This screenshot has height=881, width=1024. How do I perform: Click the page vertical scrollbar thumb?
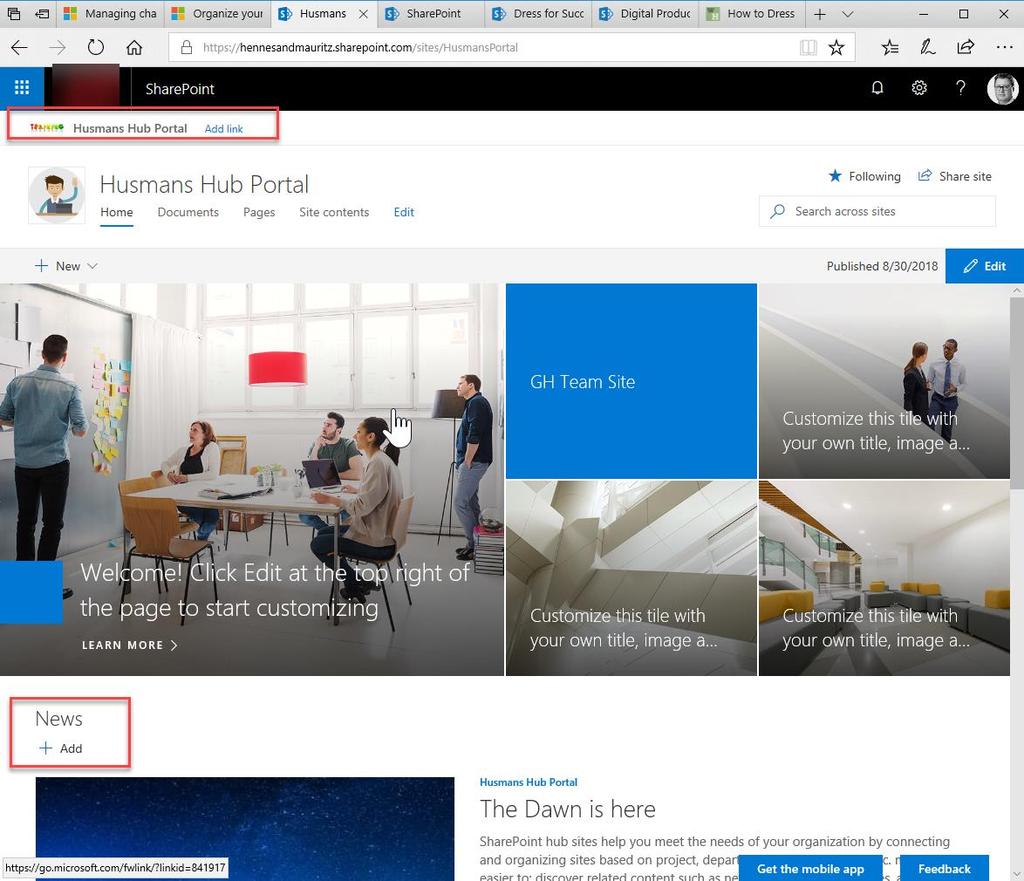(1017, 392)
